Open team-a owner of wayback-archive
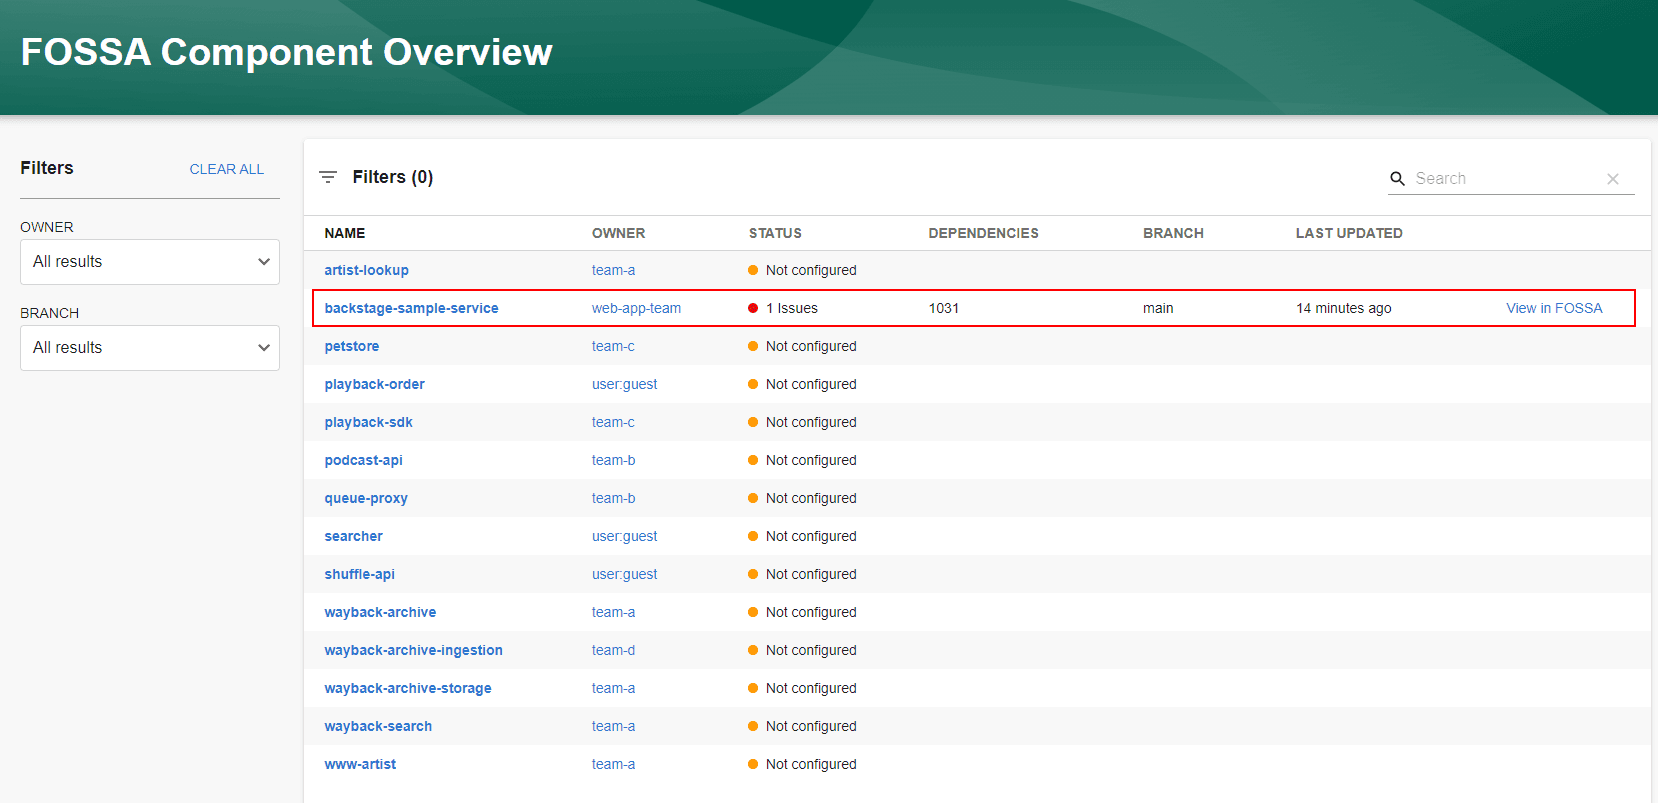 click(x=613, y=612)
